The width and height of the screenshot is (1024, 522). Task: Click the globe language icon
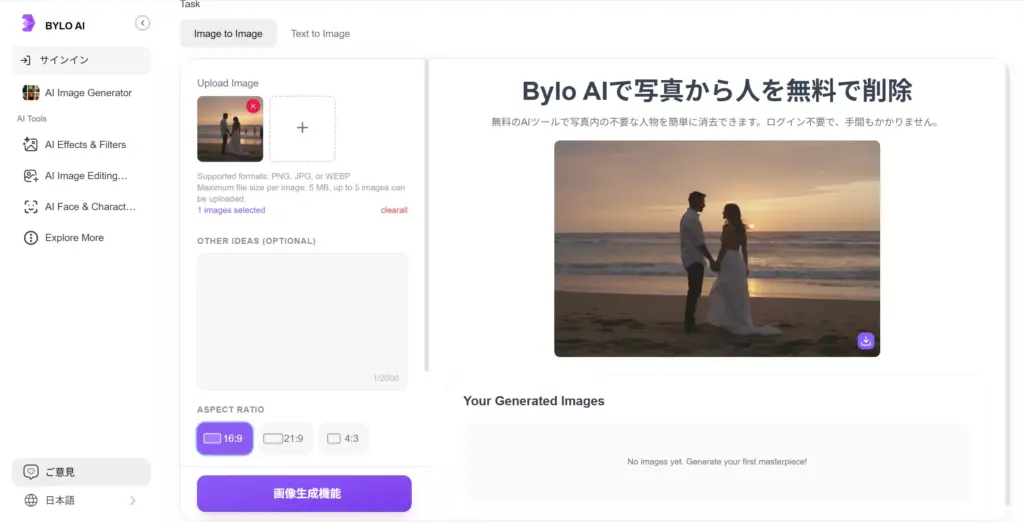(30, 500)
